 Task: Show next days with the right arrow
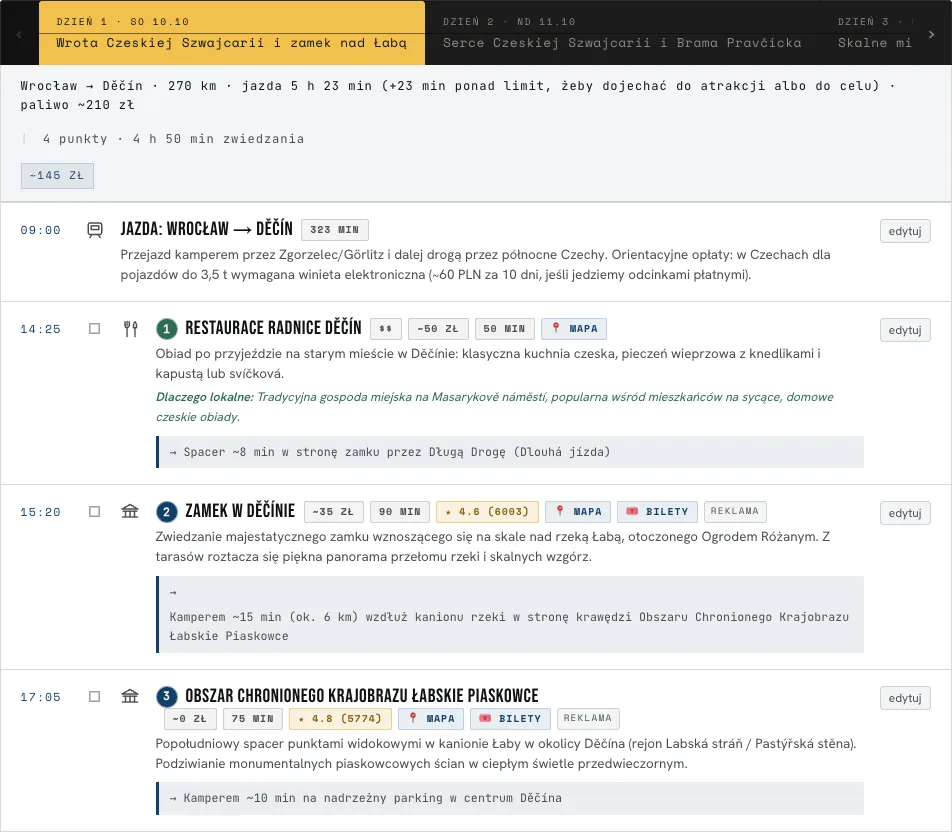(931, 35)
